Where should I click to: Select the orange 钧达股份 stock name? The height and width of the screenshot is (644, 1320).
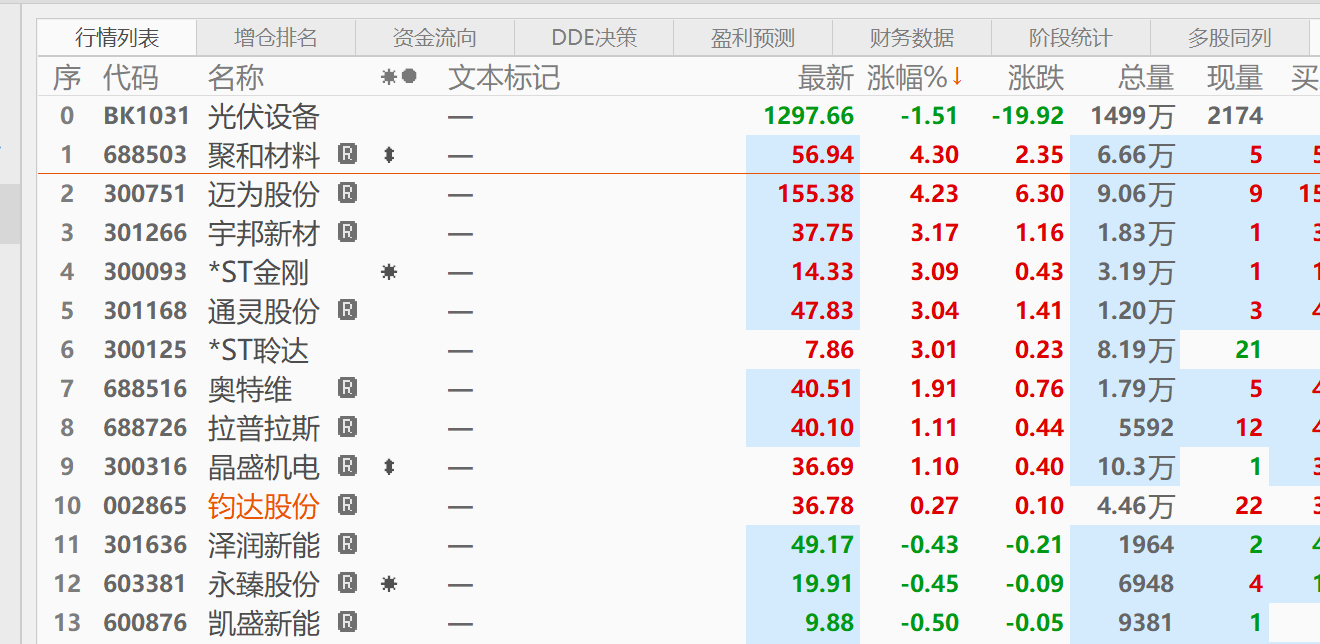(264, 506)
